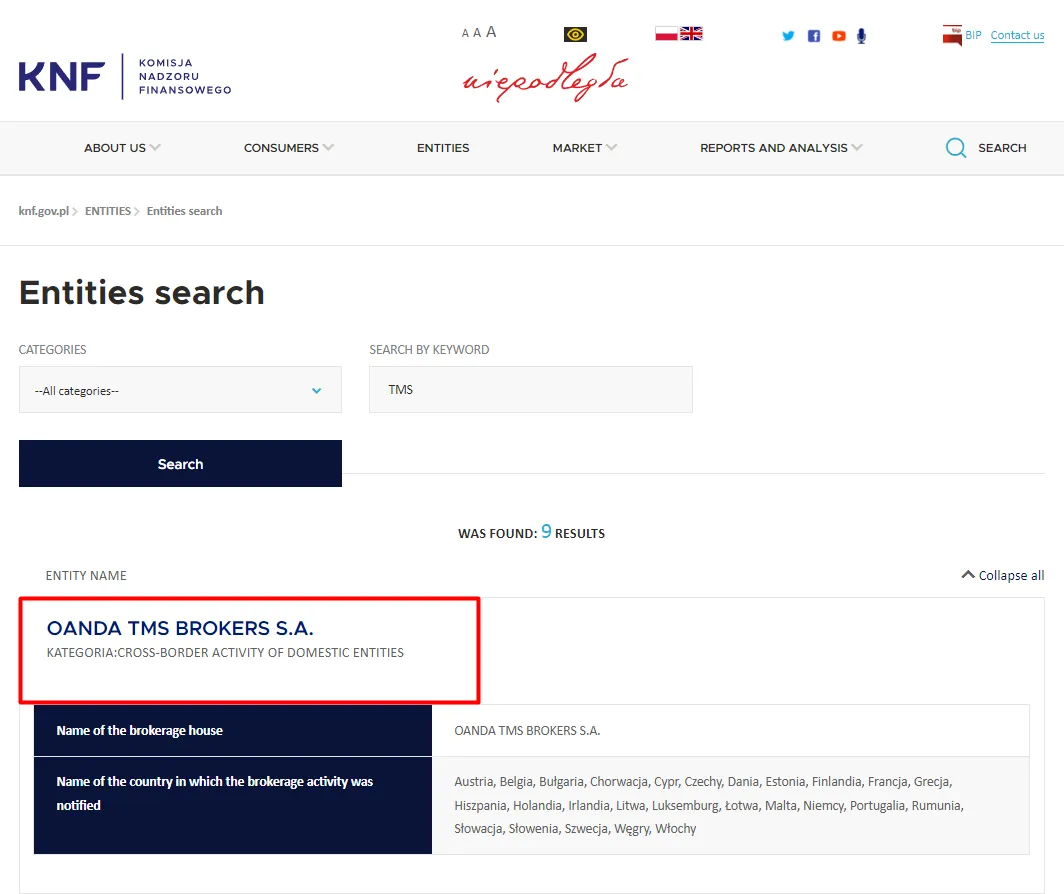Expand the CONSUMERS menu
Viewport: 1064px width, 894px height.
click(x=288, y=148)
